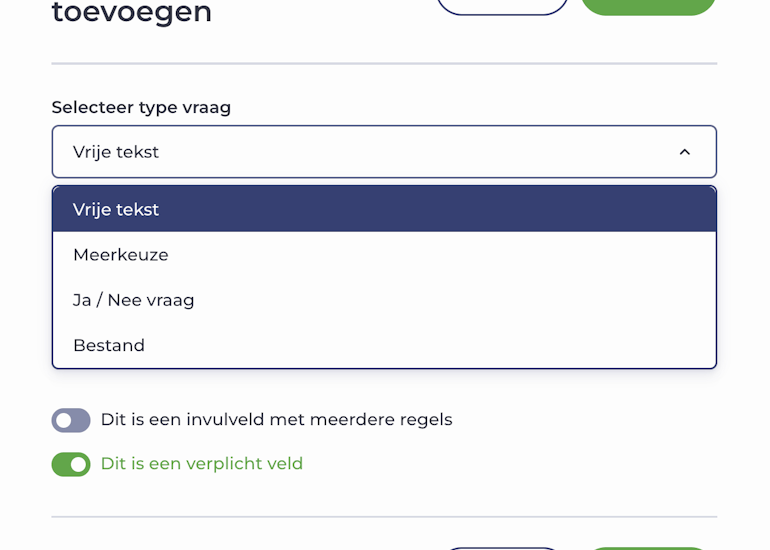Collapse the type list with the chevron arrow
This screenshot has height=550, width=770.
(685, 152)
